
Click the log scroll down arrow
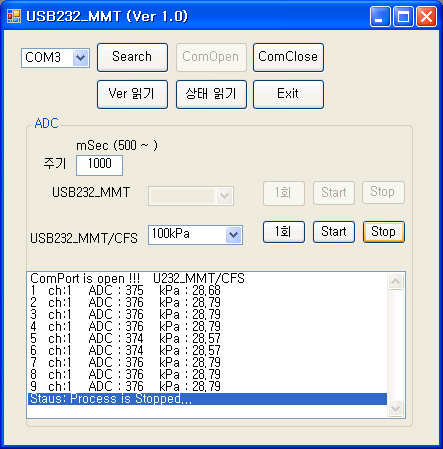396,408
